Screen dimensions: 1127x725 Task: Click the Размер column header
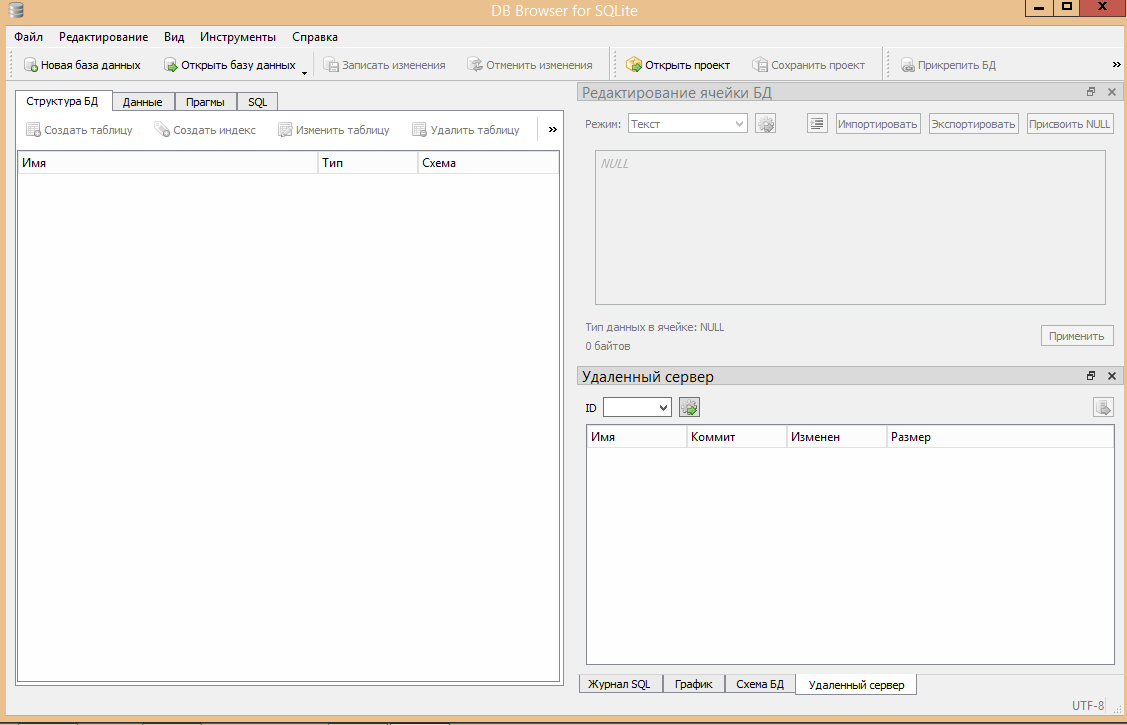1000,437
